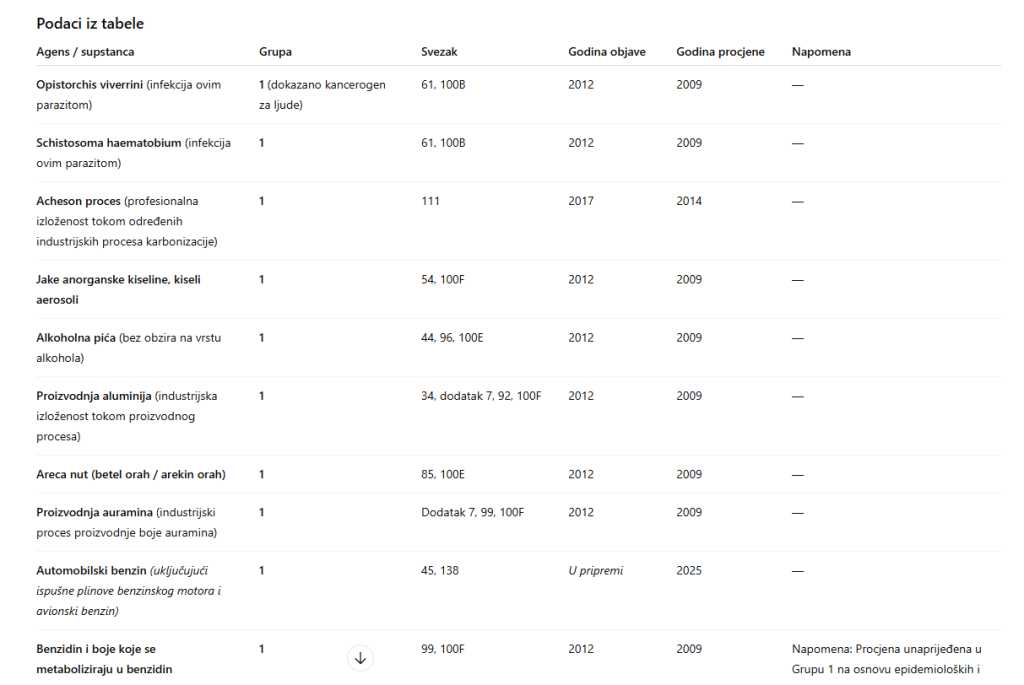Click the "Godina procjene" column header
The height and width of the screenshot is (685, 1024).
[720, 52]
